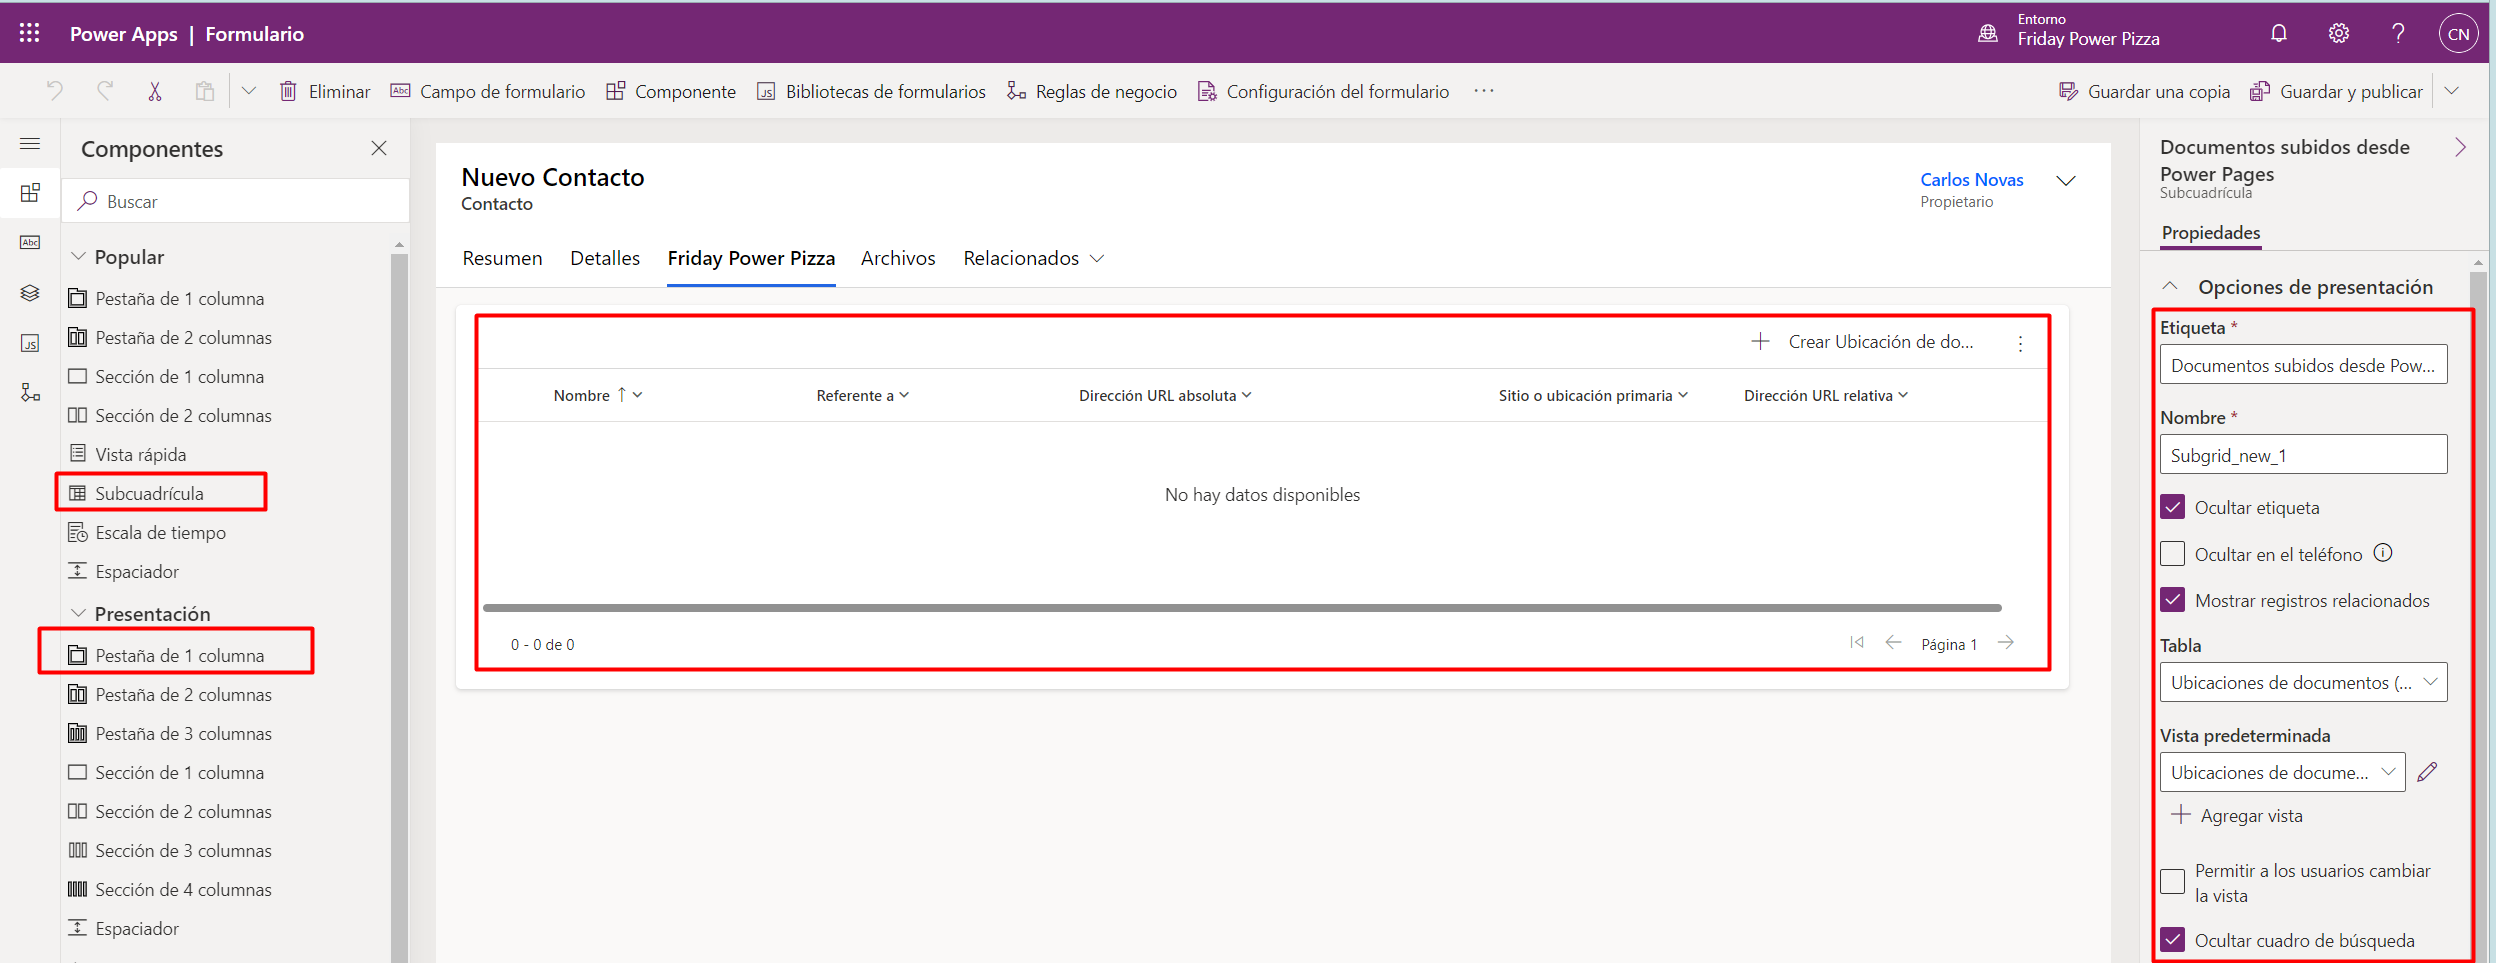Click Crear Ubicación de do... command
The image size is (2496, 963).
(1863, 342)
